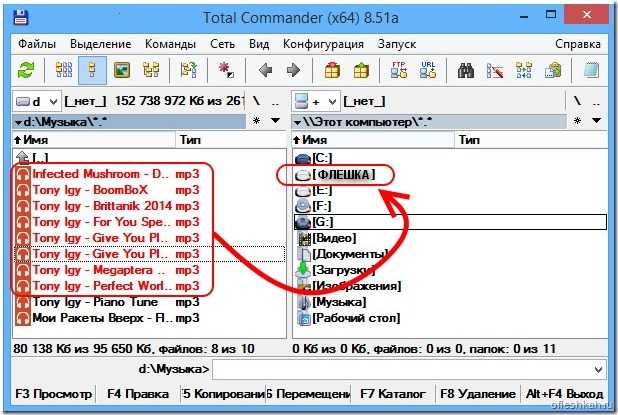Sort right panel by Тип column header
The image size is (618, 415).
click(x=532, y=140)
